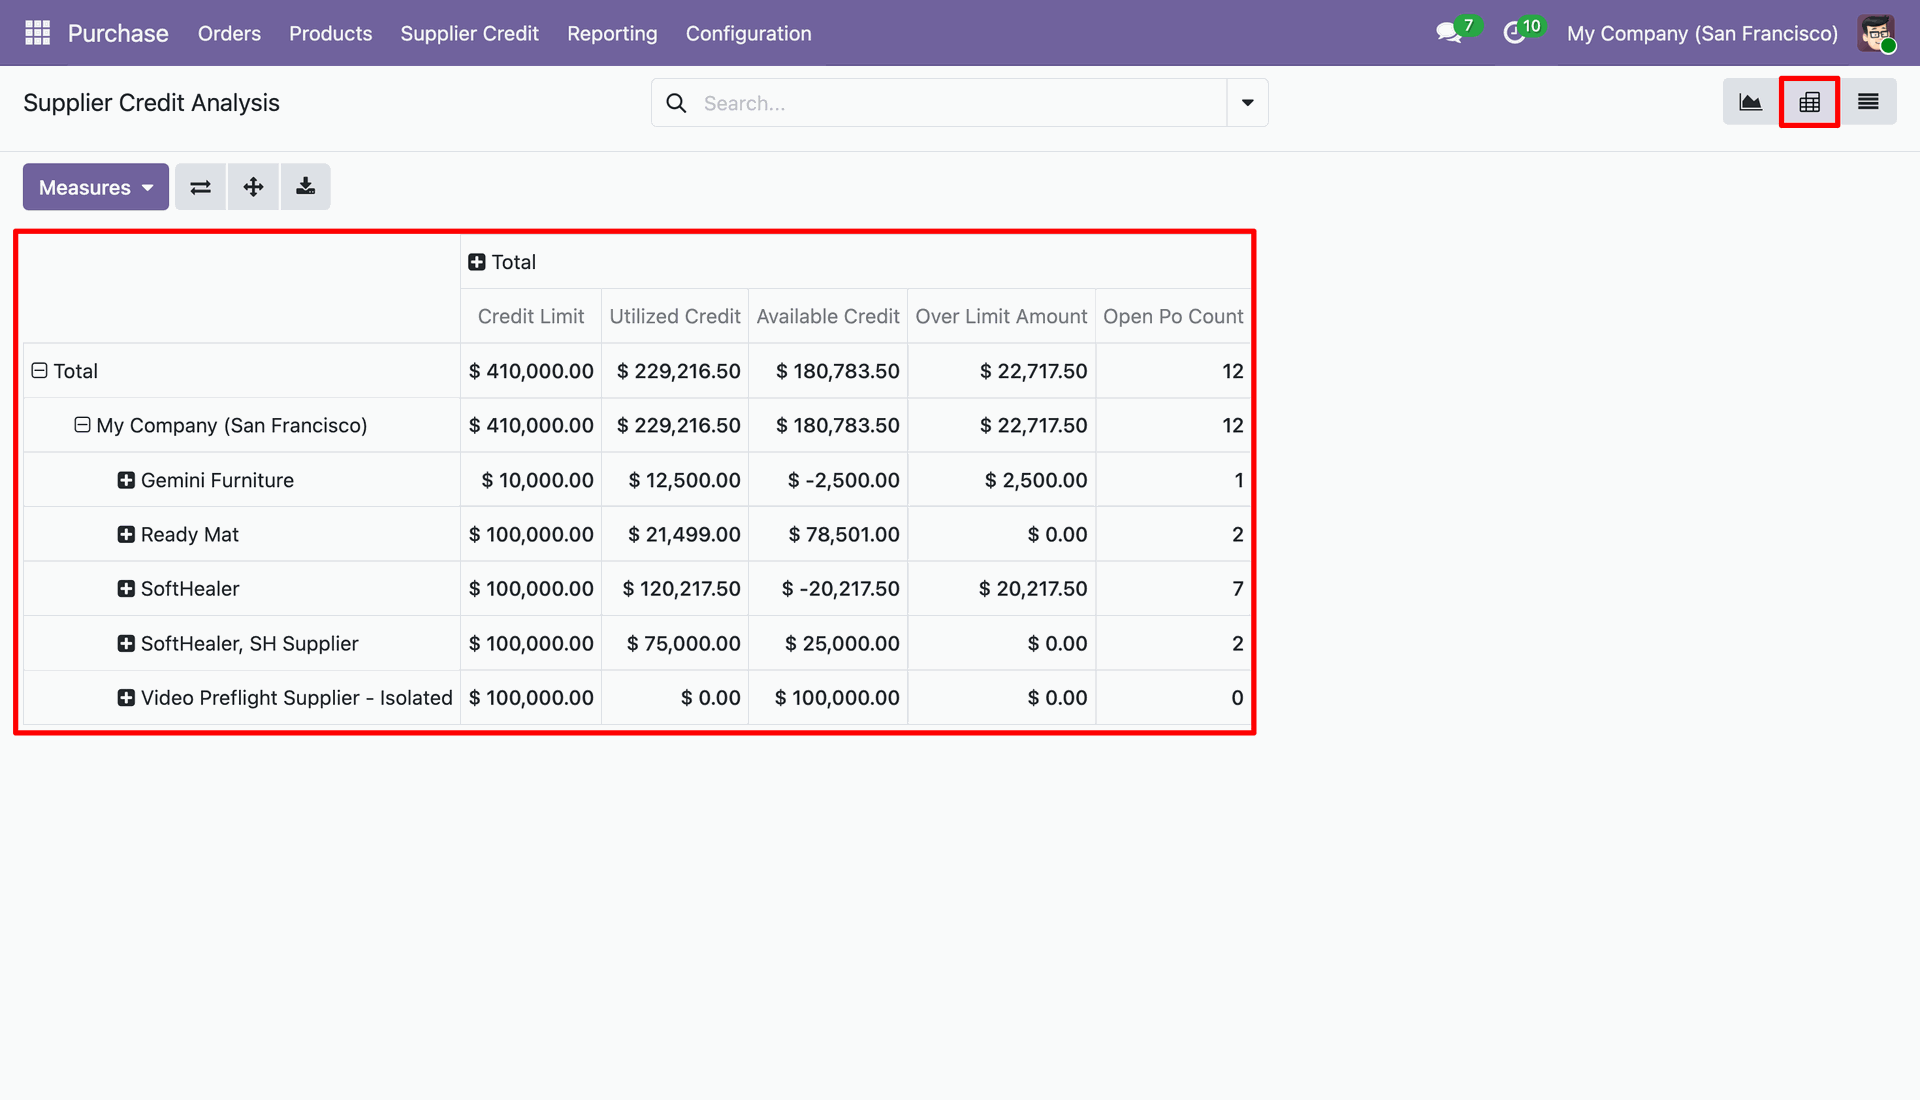This screenshot has width=1920, height=1100.
Task: Open the user avatar menu
Action: pyautogui.click(x=1877, y=33)
